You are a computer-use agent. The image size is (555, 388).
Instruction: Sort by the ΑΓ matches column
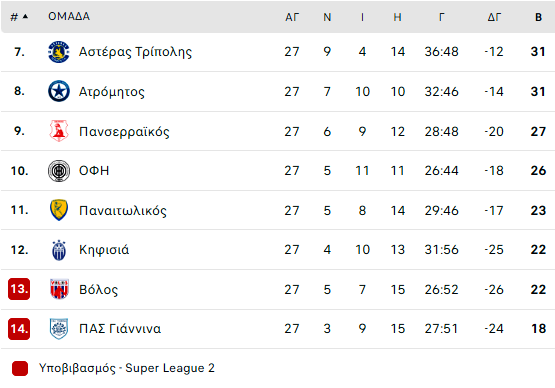pyautogui.click(x=292, y=17)
